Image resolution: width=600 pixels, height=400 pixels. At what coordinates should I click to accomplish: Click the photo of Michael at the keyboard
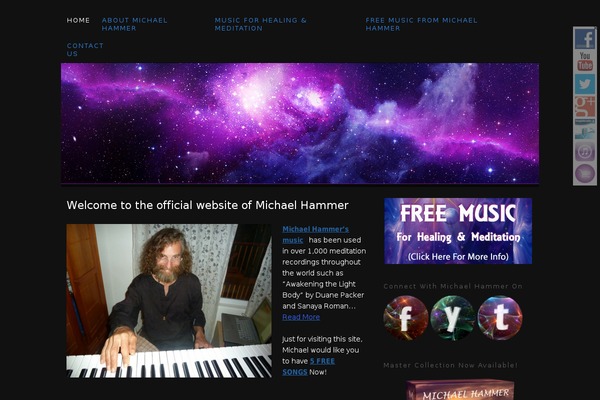point(169,301)
